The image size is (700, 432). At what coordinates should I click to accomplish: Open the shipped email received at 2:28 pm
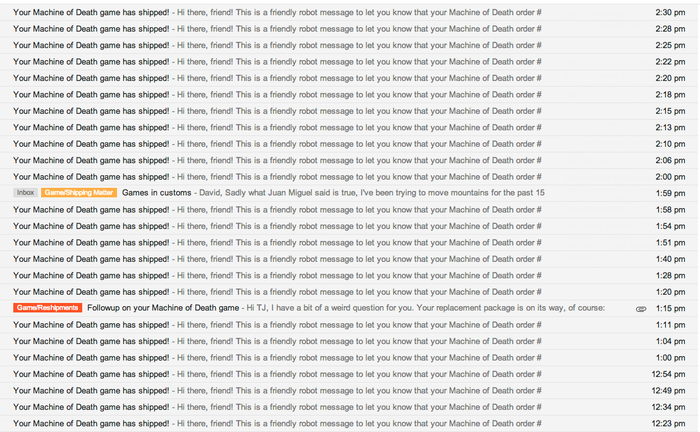(349, 29)
